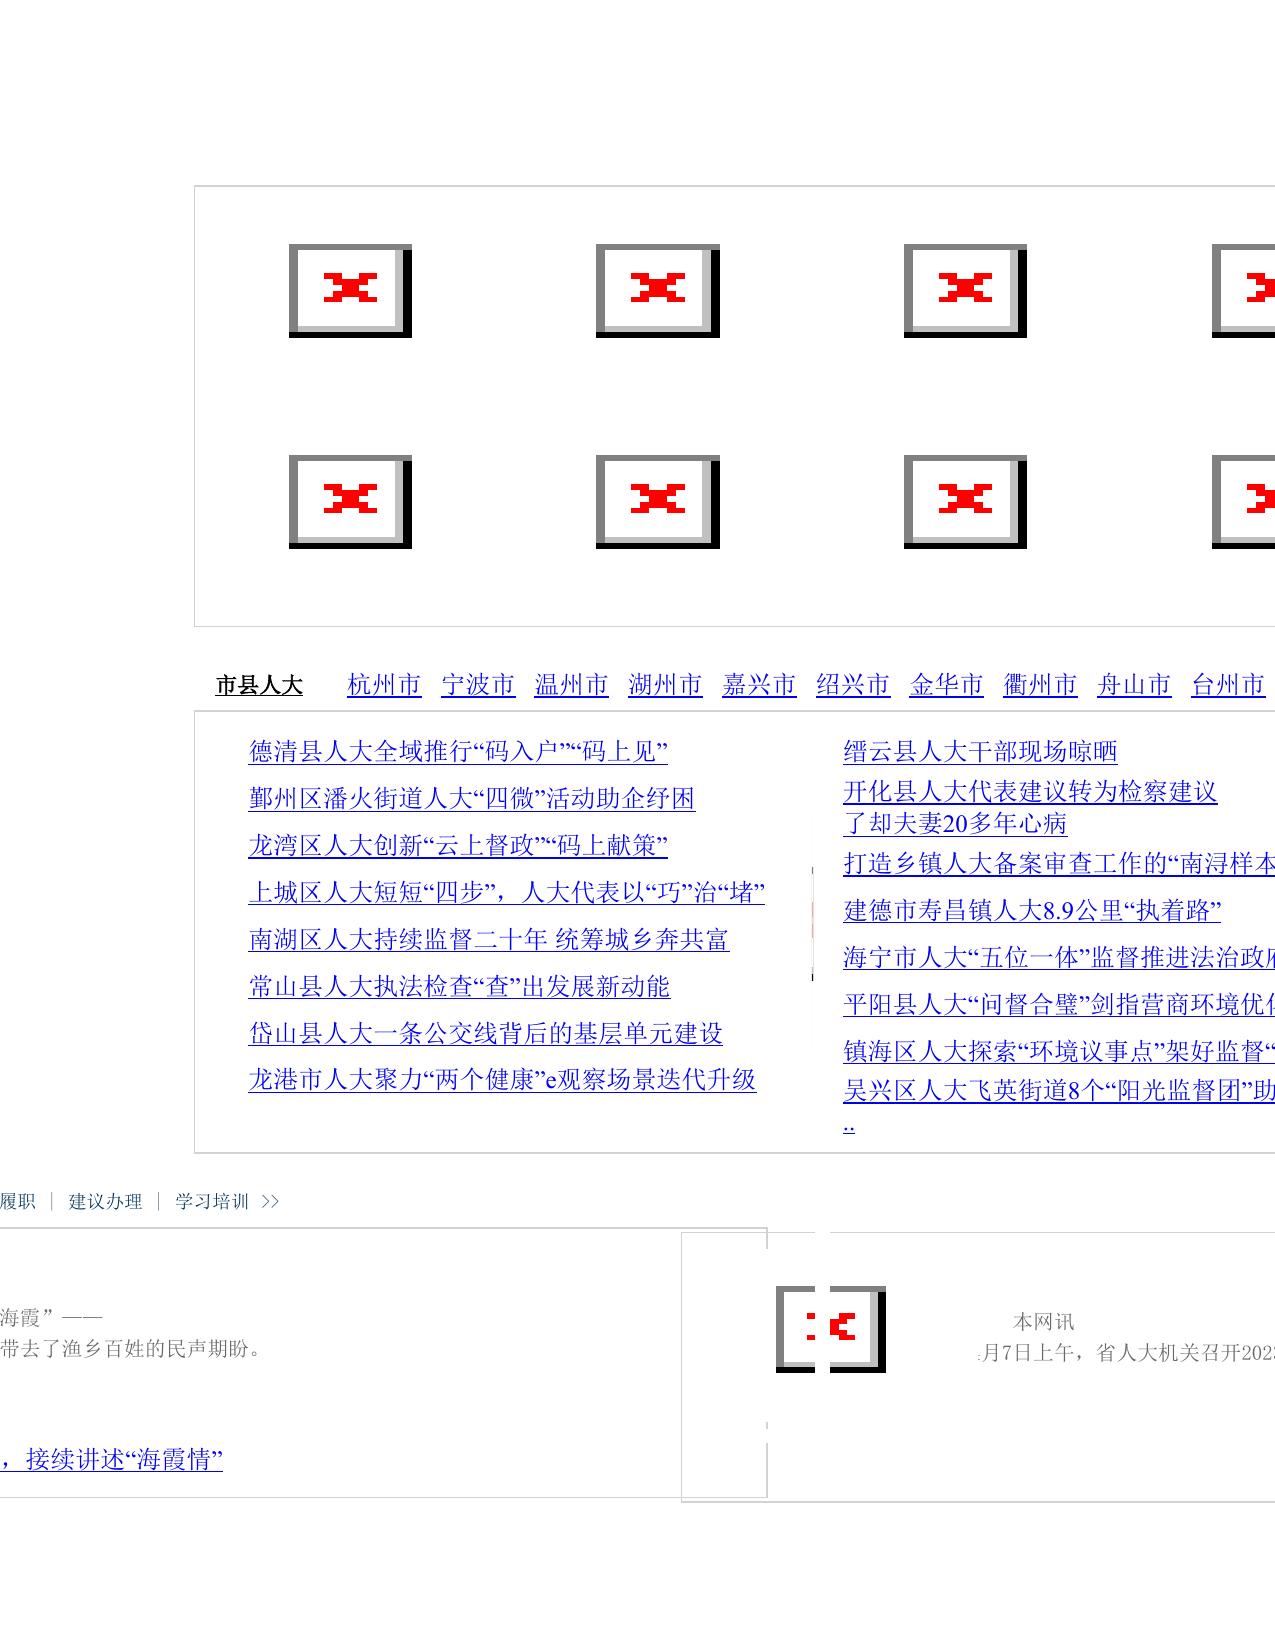Click broken image beside 本网讯 news

pos(831,1329)
